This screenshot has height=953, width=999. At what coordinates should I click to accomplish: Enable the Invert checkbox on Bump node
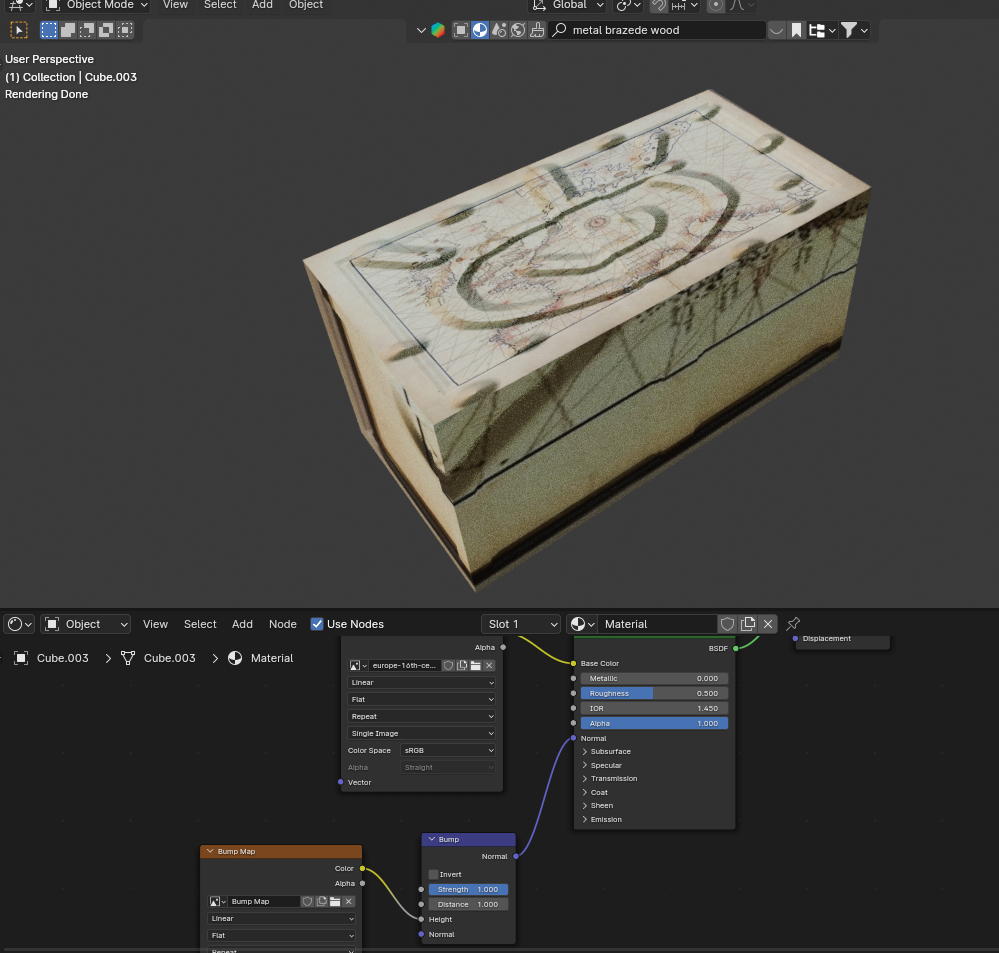[433, 874]
